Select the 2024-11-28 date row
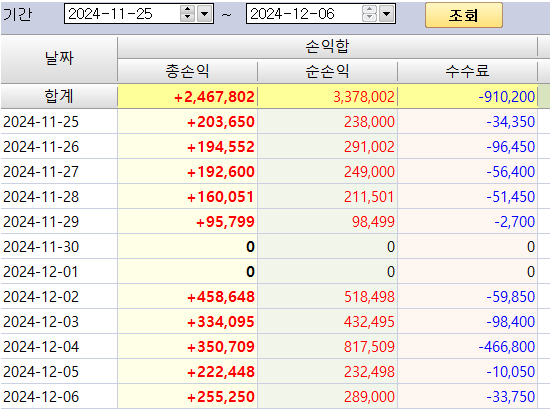The image size is (550, 415). (x=59, y=196)
